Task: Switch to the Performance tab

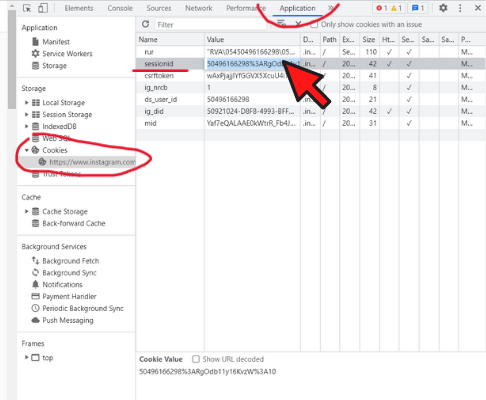Action: (x=246, y=8)
